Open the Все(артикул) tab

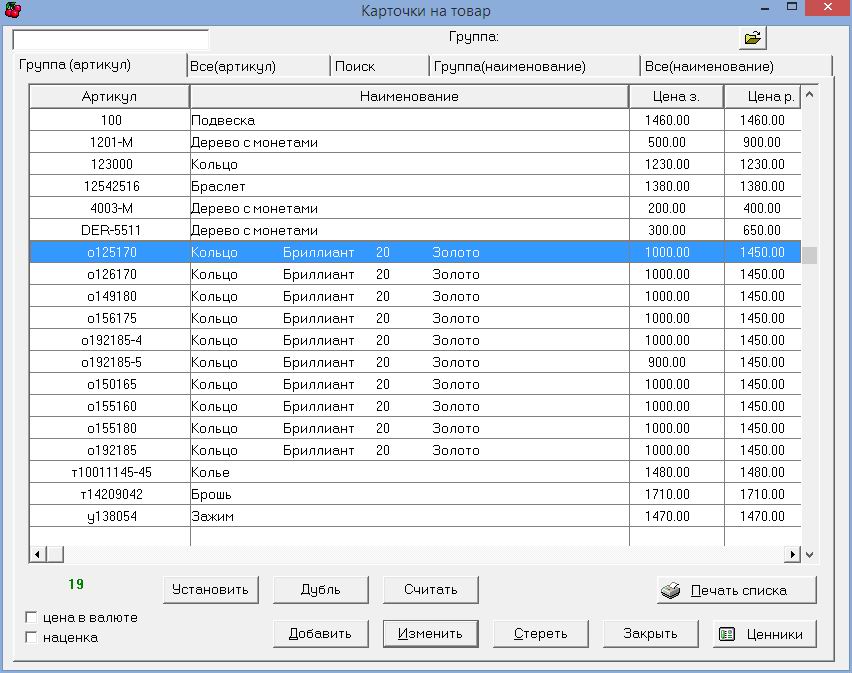(x=232, y=66)
